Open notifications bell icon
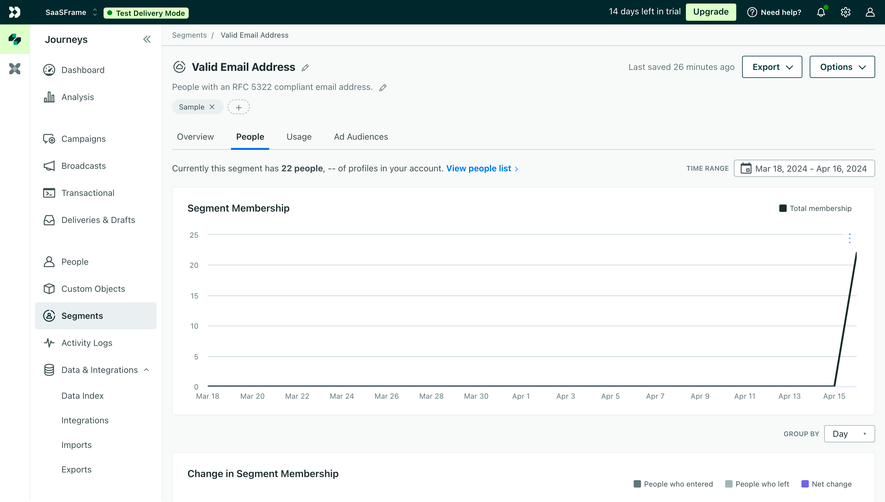Image resolution: width=885 pixels, height=502 pixels. coord(821,12)
